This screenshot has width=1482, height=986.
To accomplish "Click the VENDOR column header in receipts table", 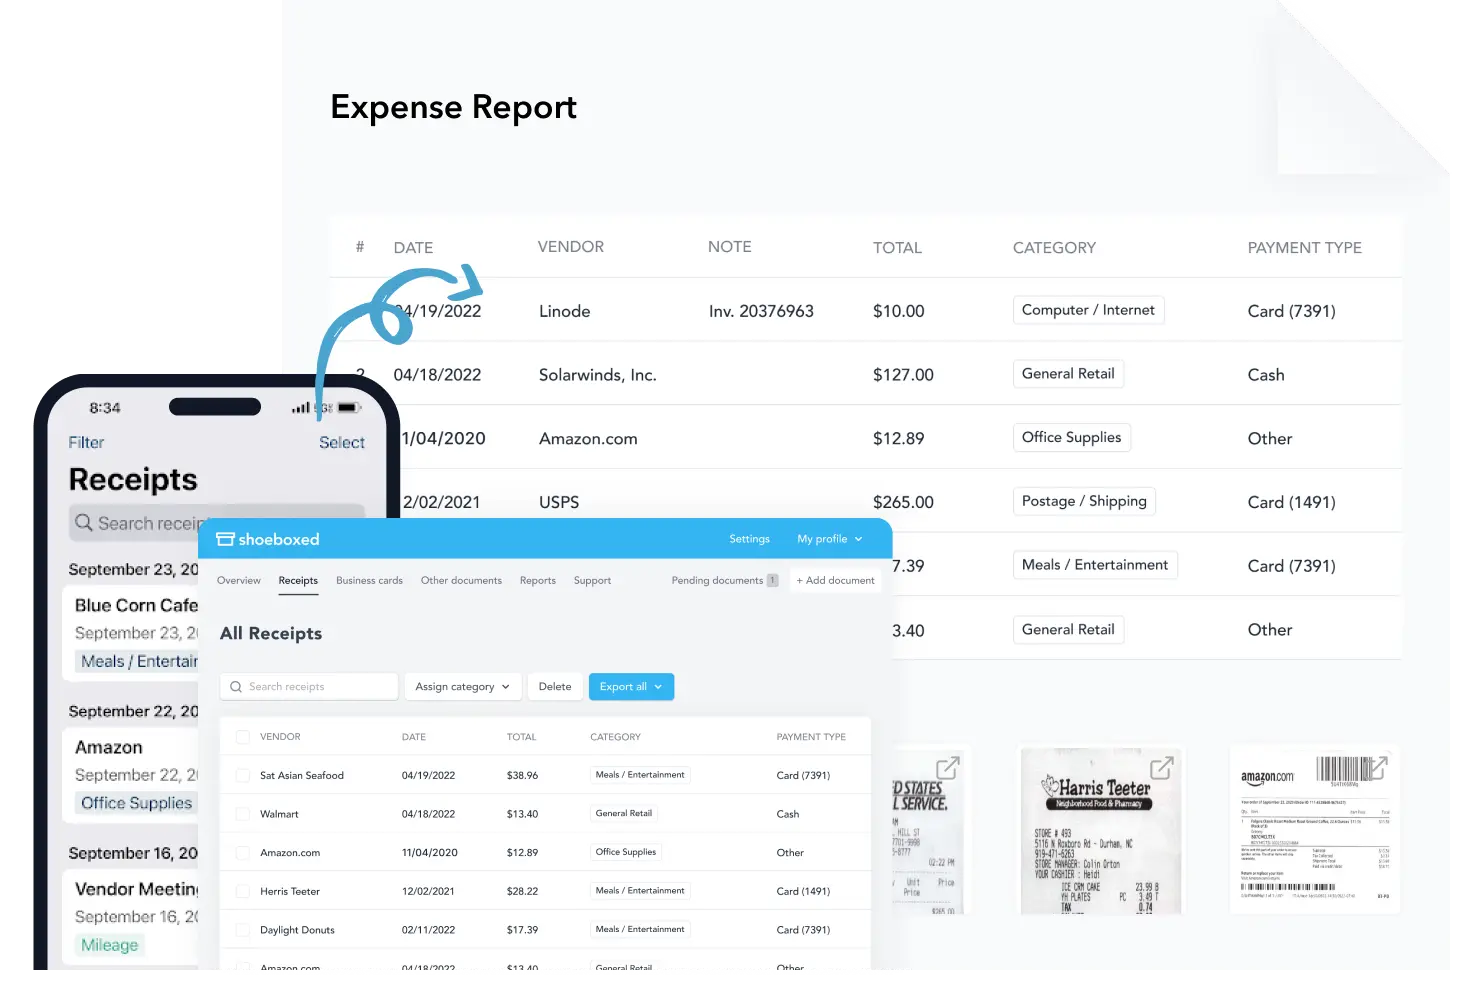I will (x=280, y=737).
